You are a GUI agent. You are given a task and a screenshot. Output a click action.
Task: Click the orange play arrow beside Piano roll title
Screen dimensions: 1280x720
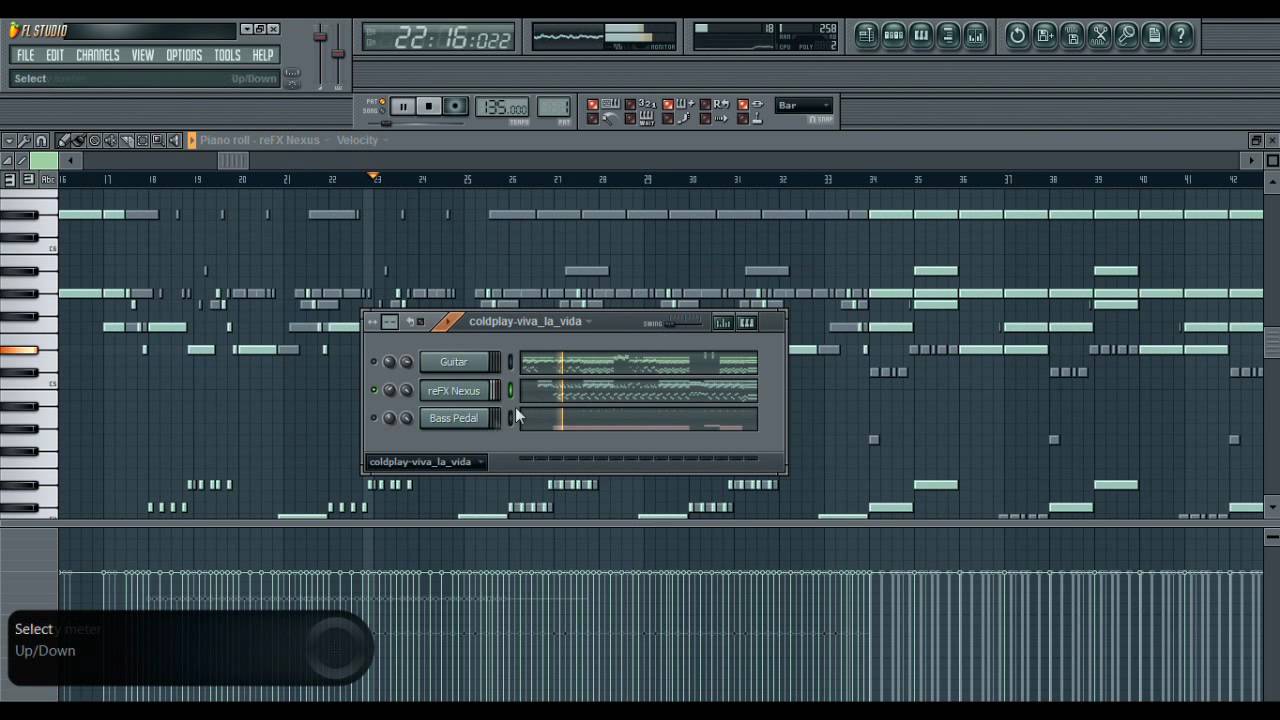192,141
